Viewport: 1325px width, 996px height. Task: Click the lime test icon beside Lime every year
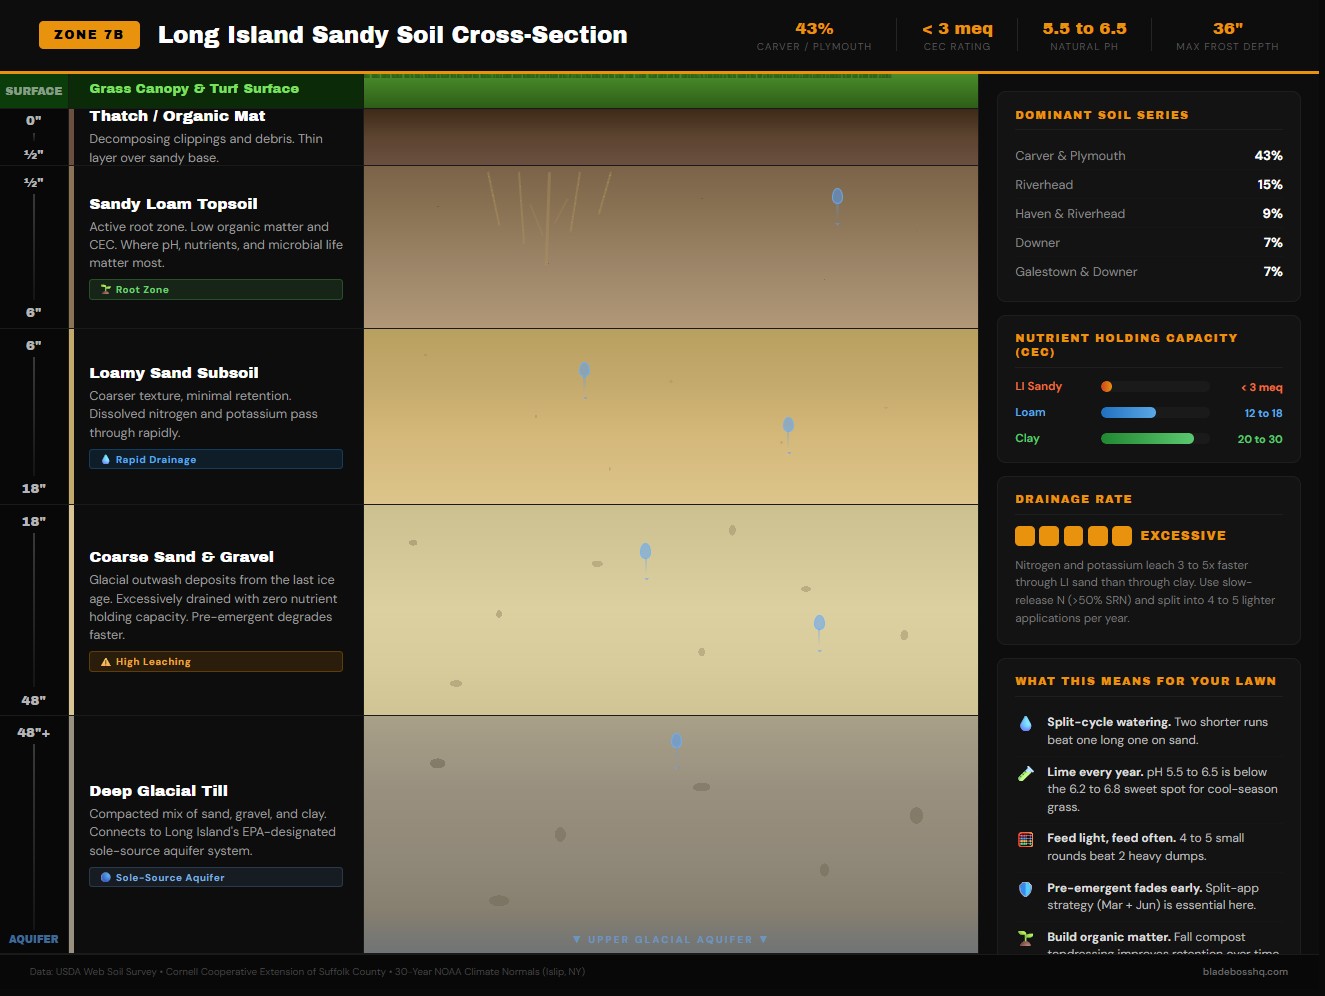tap(1025, 774)
